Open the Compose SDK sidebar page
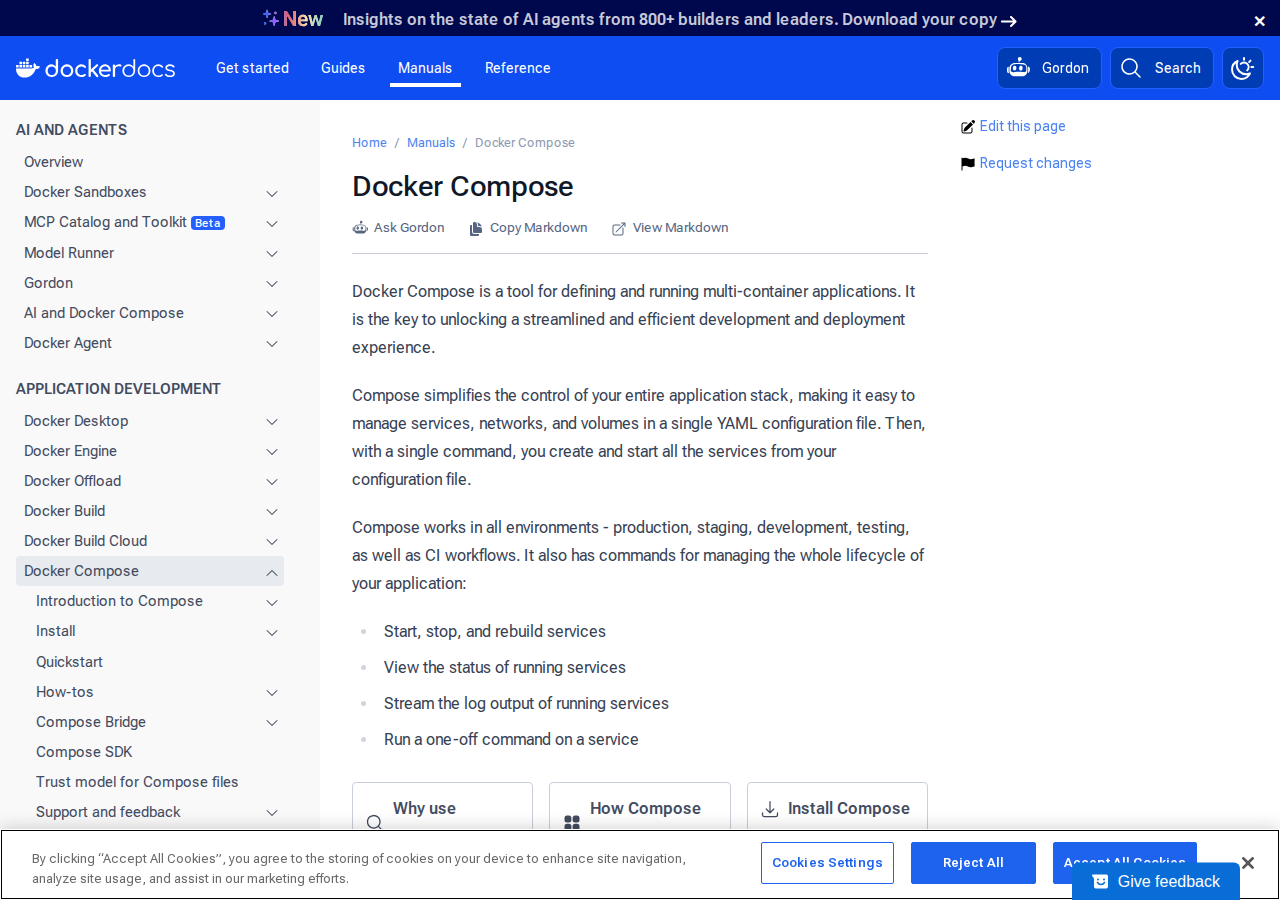Viewport: 1280px width, 900px height. (84, 752)
